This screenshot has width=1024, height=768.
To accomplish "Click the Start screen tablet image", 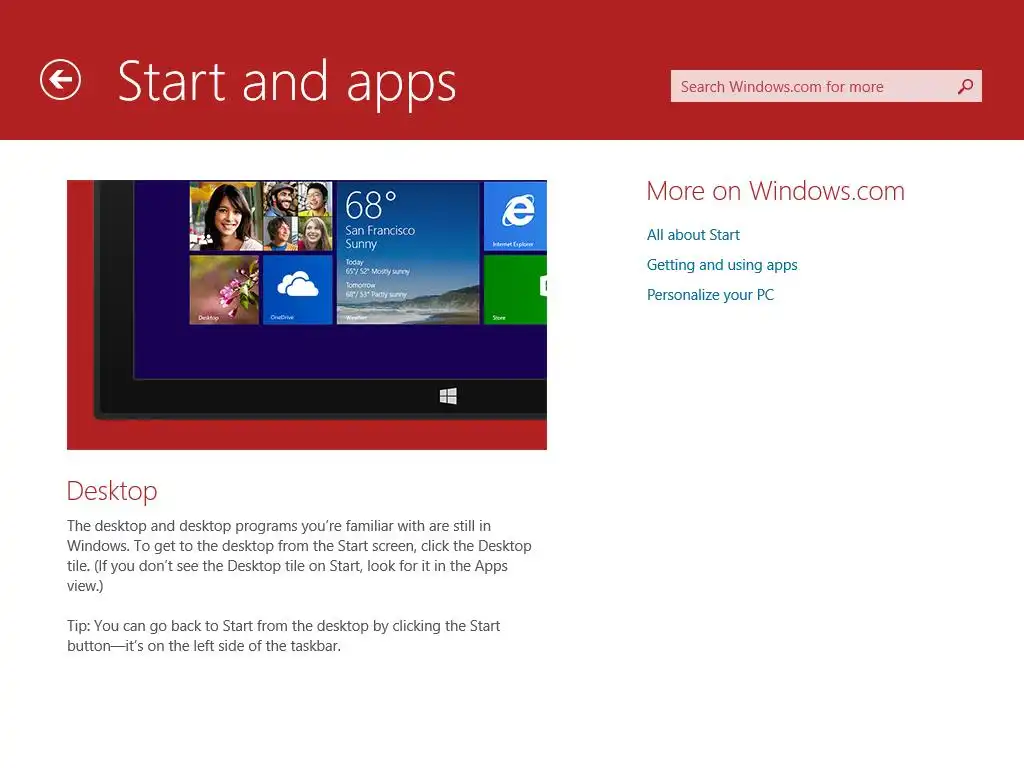I will (x=307, y=315).
